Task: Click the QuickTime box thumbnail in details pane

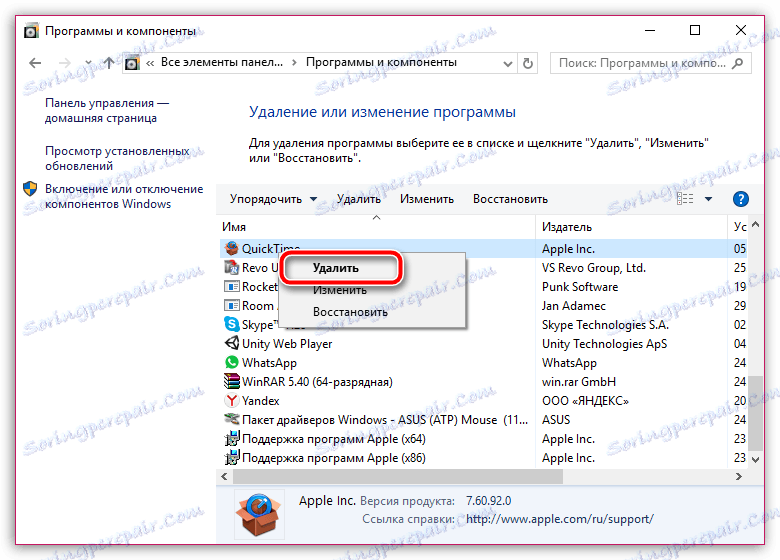Action: click(x=259, y=515)
